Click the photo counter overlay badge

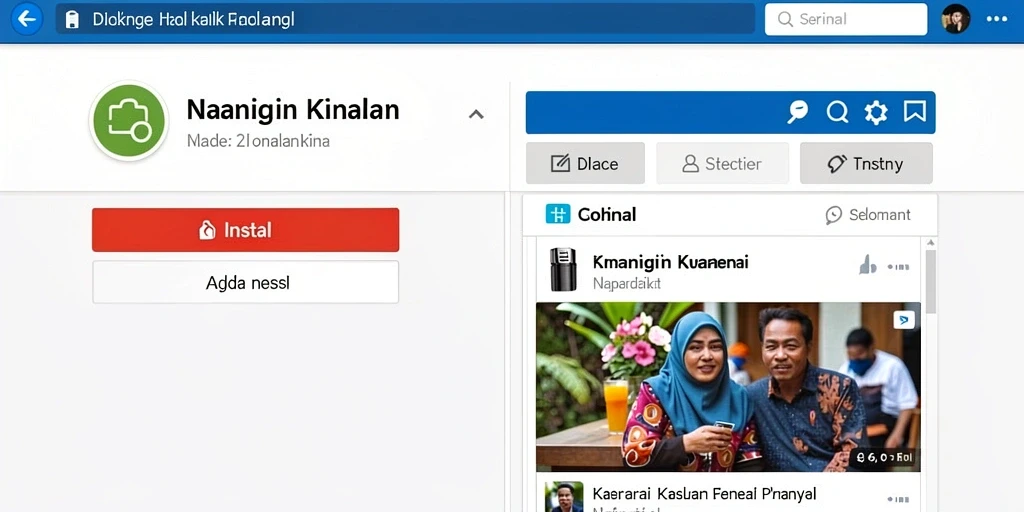(x=885, y=458)
